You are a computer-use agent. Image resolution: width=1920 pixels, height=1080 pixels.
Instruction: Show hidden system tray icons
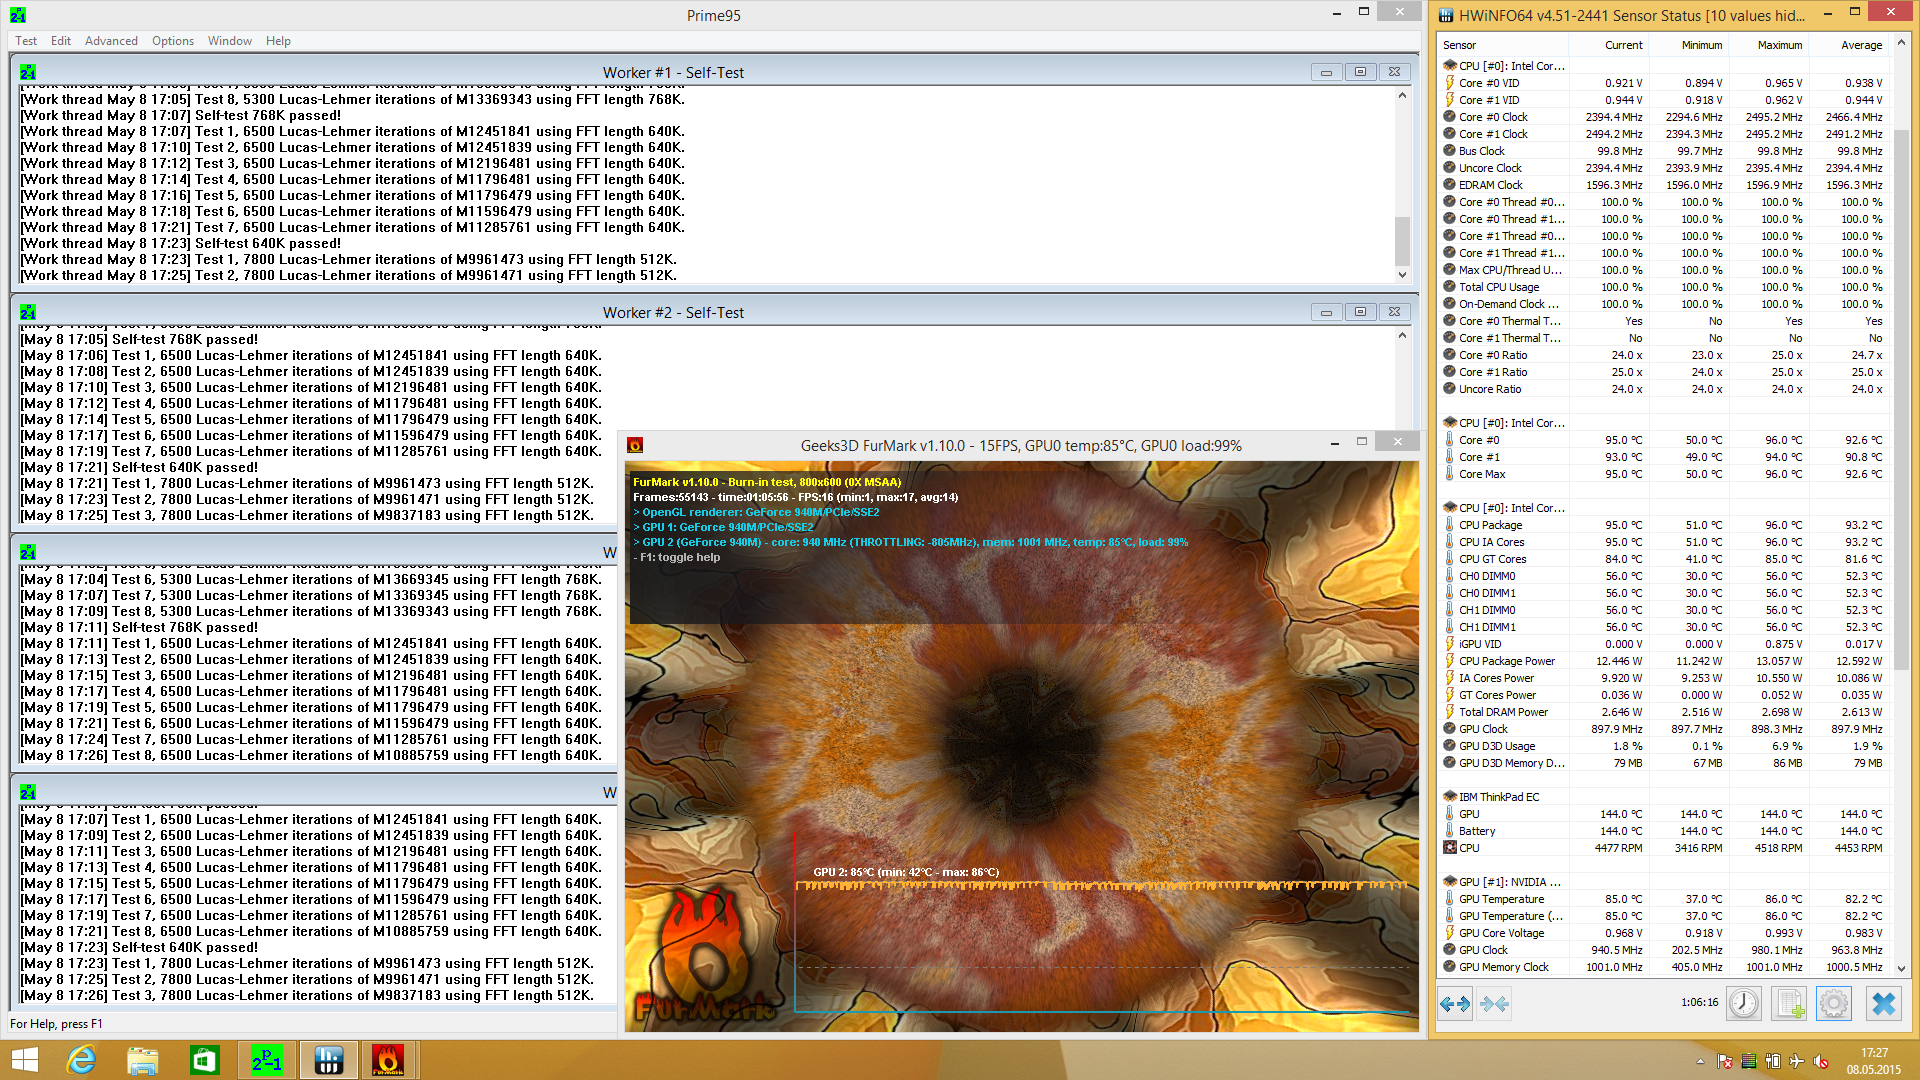[1700, 1062]
